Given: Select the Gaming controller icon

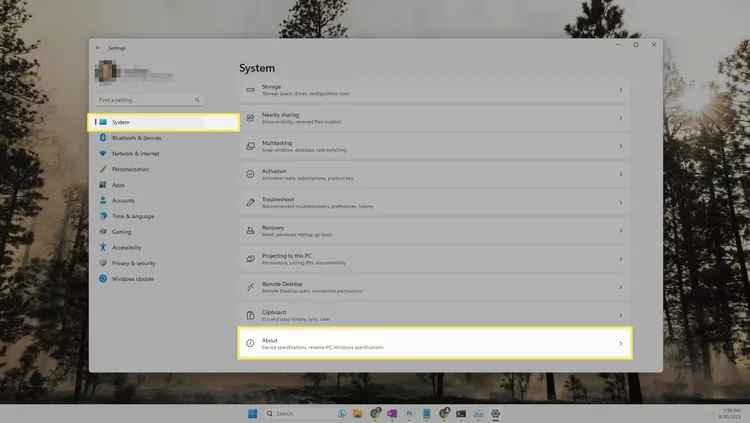Looking at the screenshot, I should point(103,232).
